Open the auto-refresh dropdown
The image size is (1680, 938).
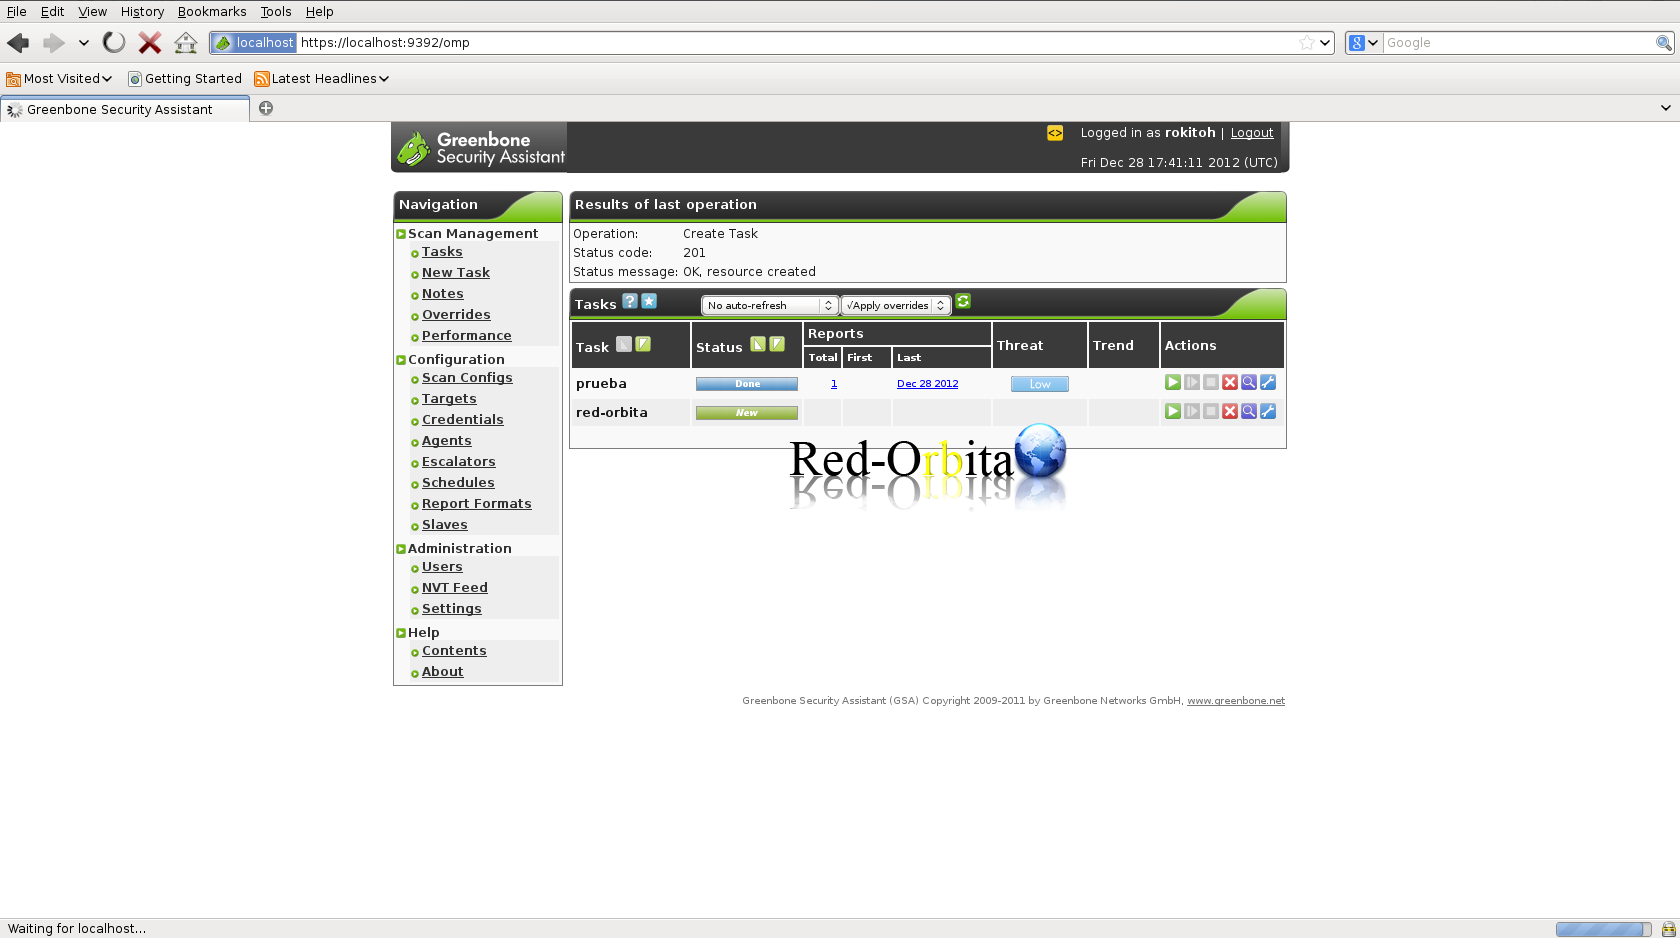[768, 305]
